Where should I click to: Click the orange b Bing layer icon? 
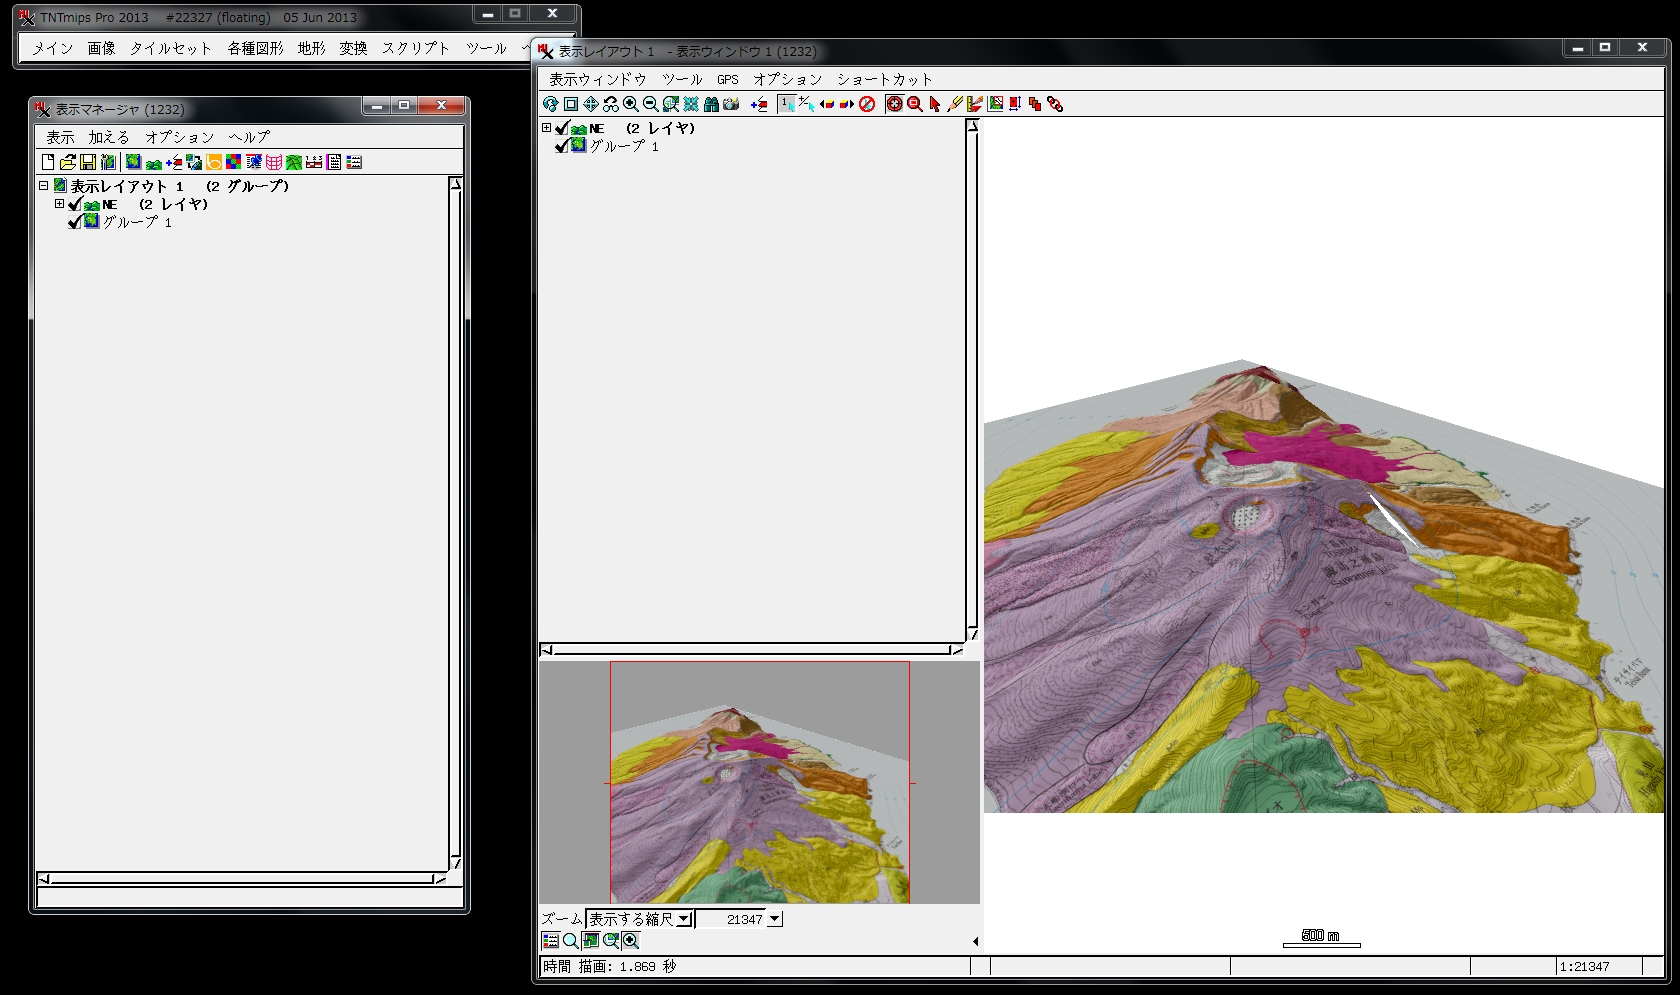pyautogui.click(x=214, y=162)
